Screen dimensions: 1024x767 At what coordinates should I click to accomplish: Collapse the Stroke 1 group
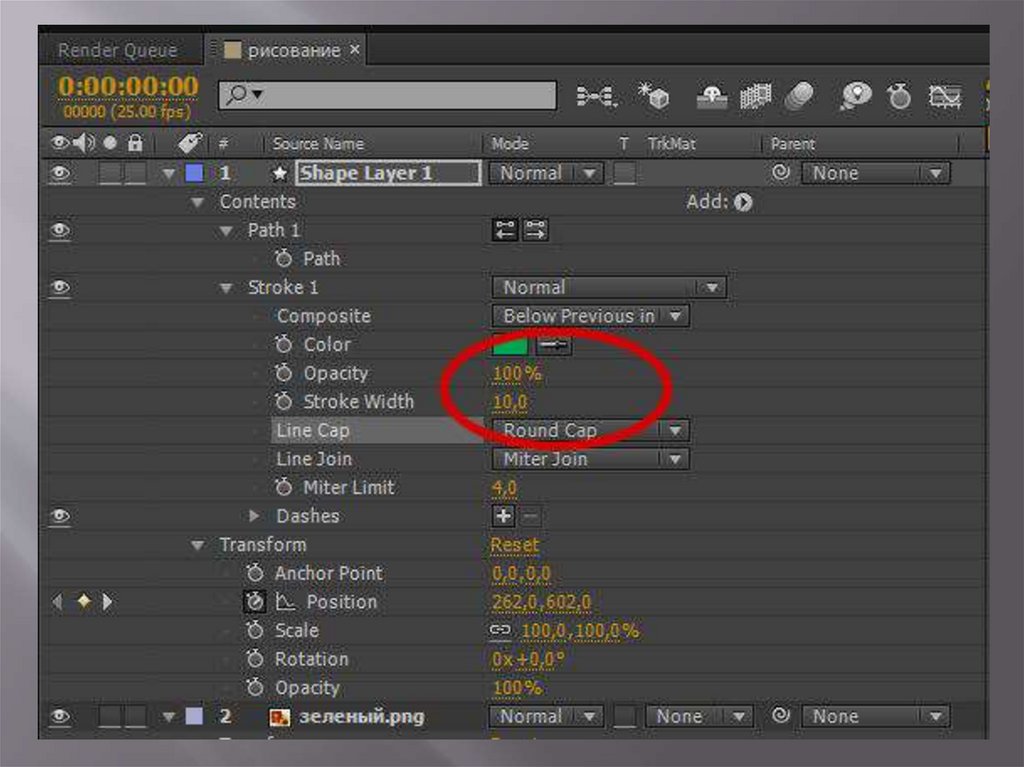tap(226, 287)
